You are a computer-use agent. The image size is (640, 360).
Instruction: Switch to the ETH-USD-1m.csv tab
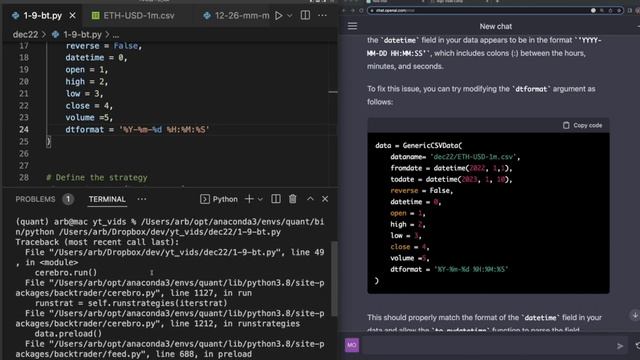click(133, 16)
